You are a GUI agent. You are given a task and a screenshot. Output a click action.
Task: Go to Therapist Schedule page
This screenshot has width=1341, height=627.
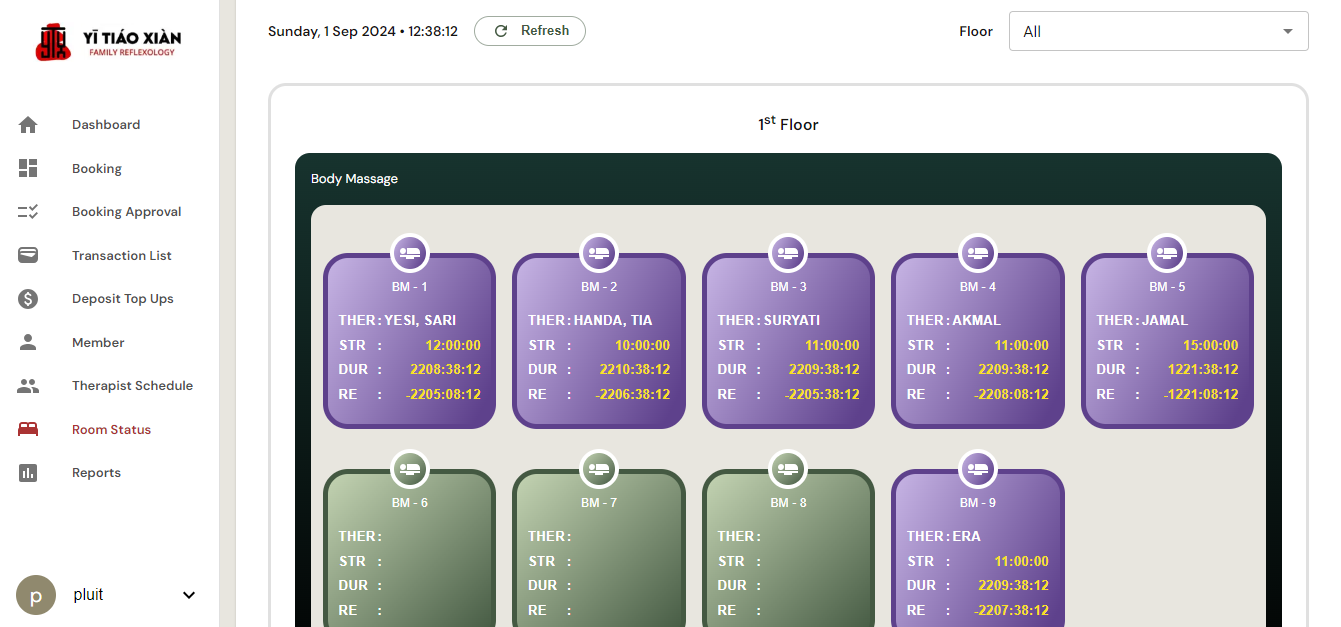pos(132,386)
